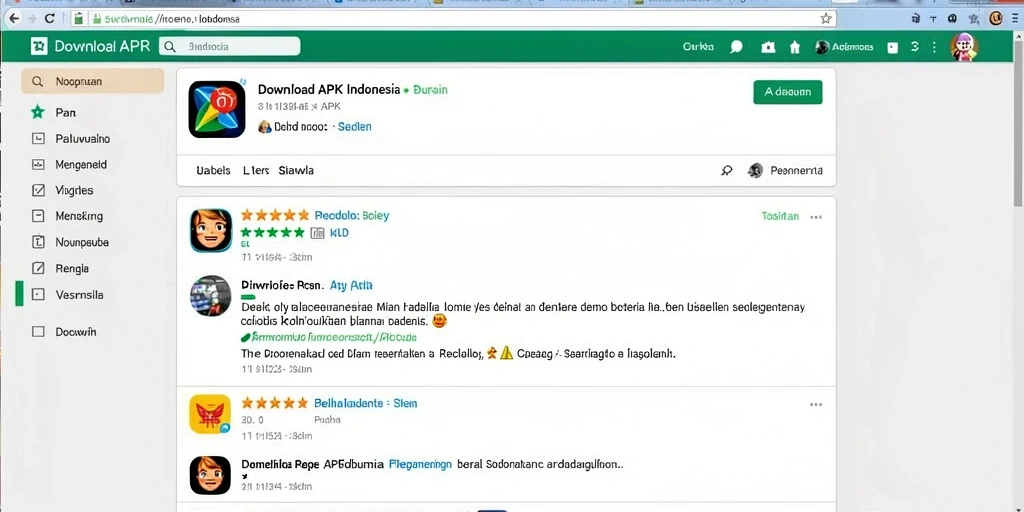Click the camera icon in header
This screenshot has height=512, width=1024.
click(768, 47)
